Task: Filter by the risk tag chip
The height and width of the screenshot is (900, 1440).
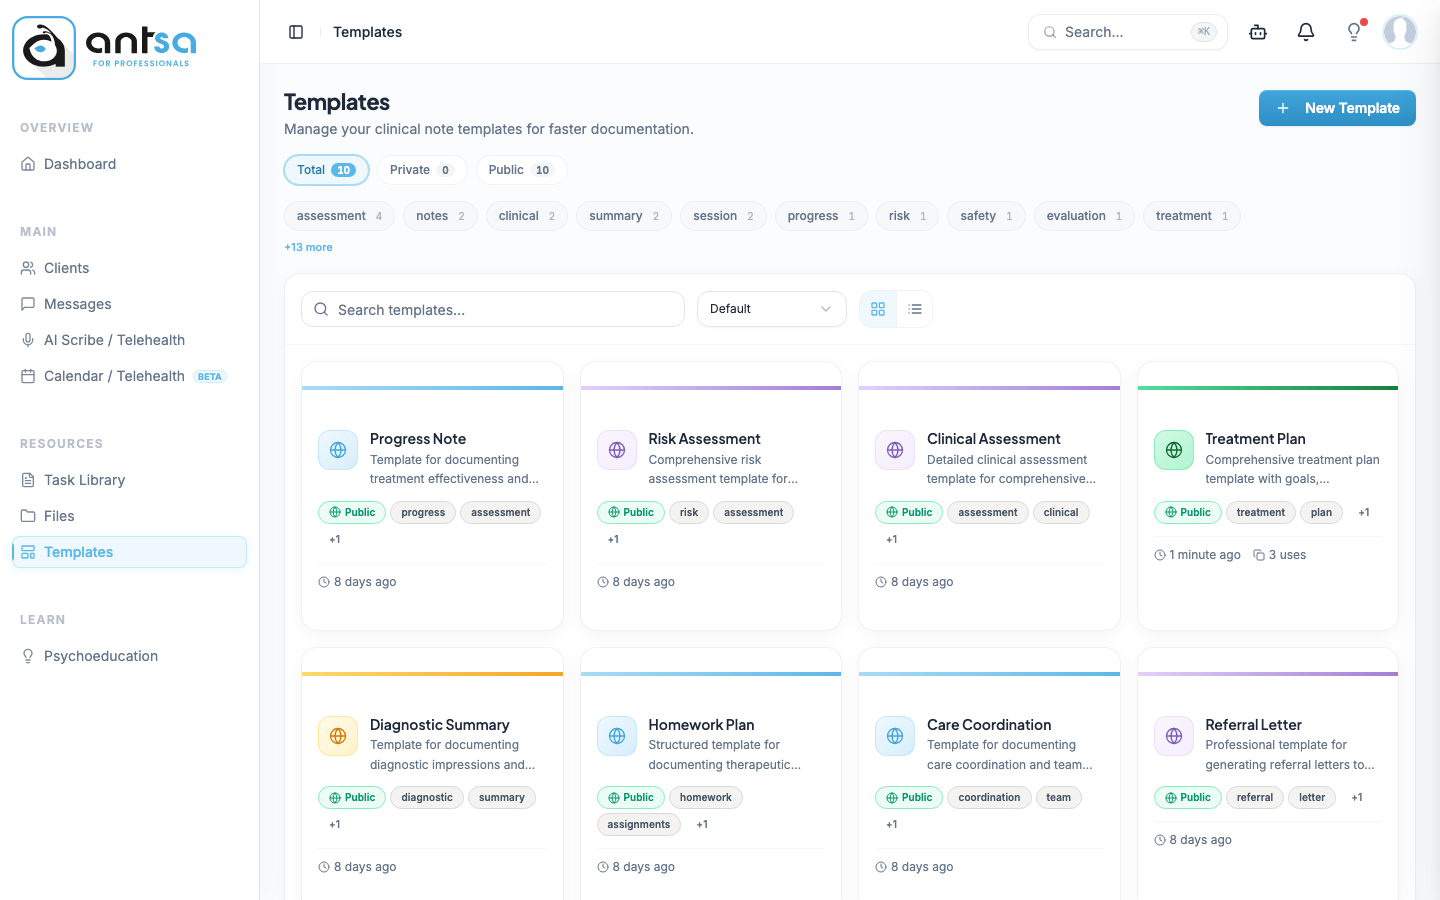Action: [907, 216]
